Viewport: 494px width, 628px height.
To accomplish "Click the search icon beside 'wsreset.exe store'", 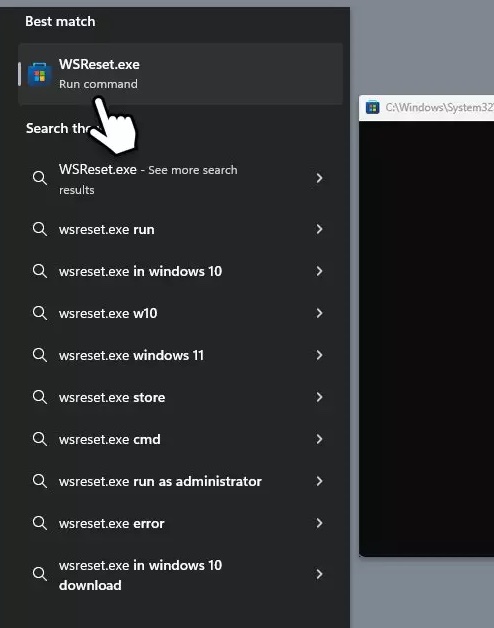I will (40, 397).
